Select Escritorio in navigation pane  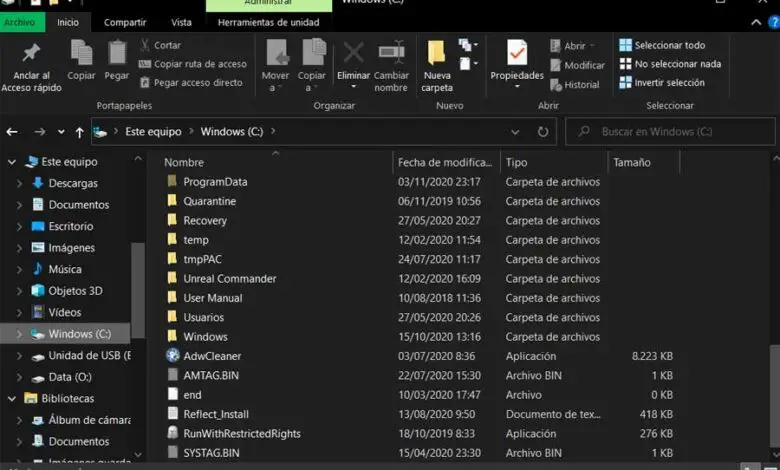click(x=71, y=226)
